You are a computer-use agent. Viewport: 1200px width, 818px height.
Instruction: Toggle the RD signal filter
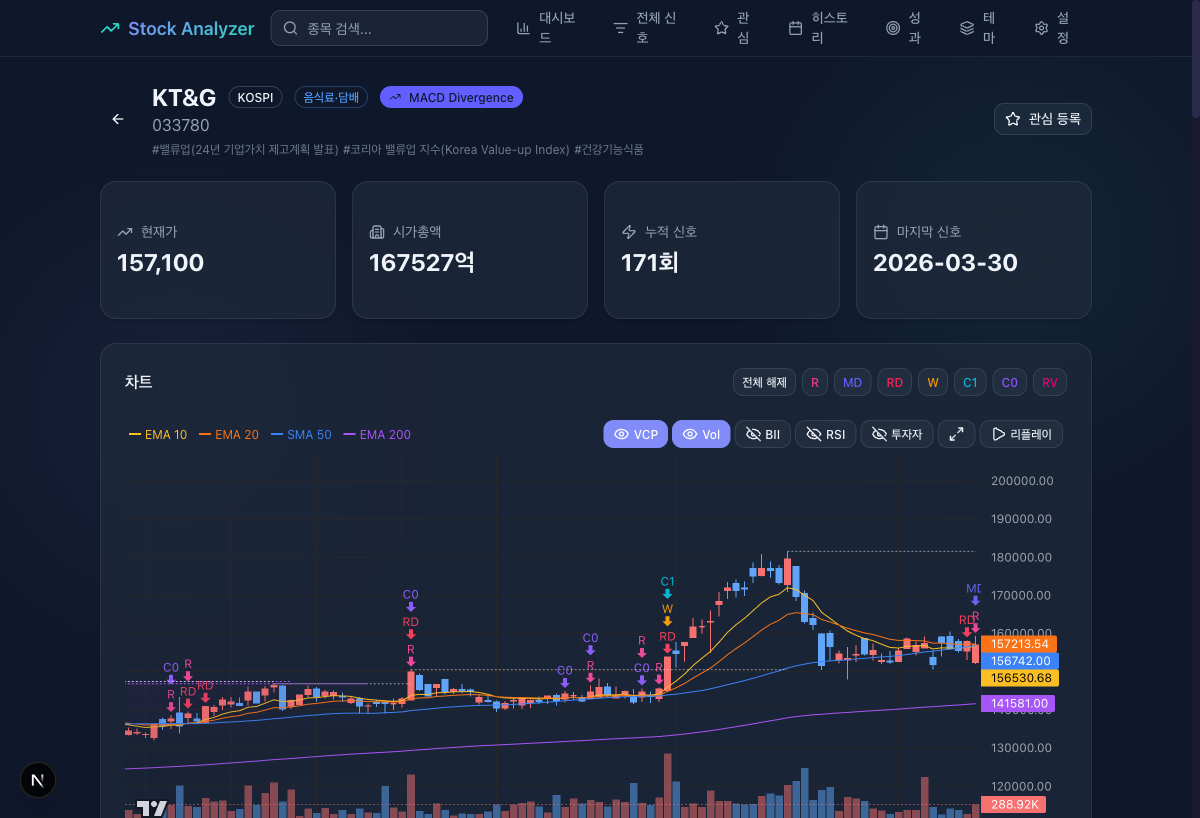click(x=895, y=382)
